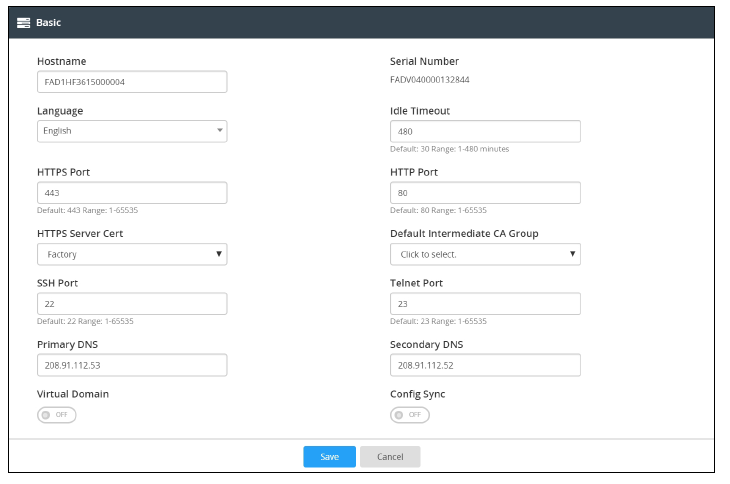Open the Language dropdown
Image resolution: width=730 pixels, height=484 pixels.
point(131,131)
